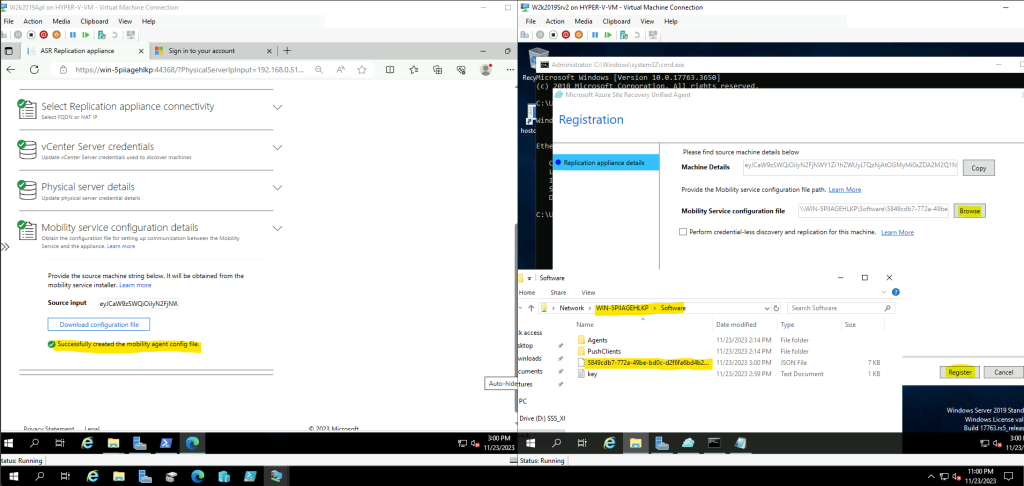Click Browse button for configuration file
1024x486 pixels.
click(970, 211)
